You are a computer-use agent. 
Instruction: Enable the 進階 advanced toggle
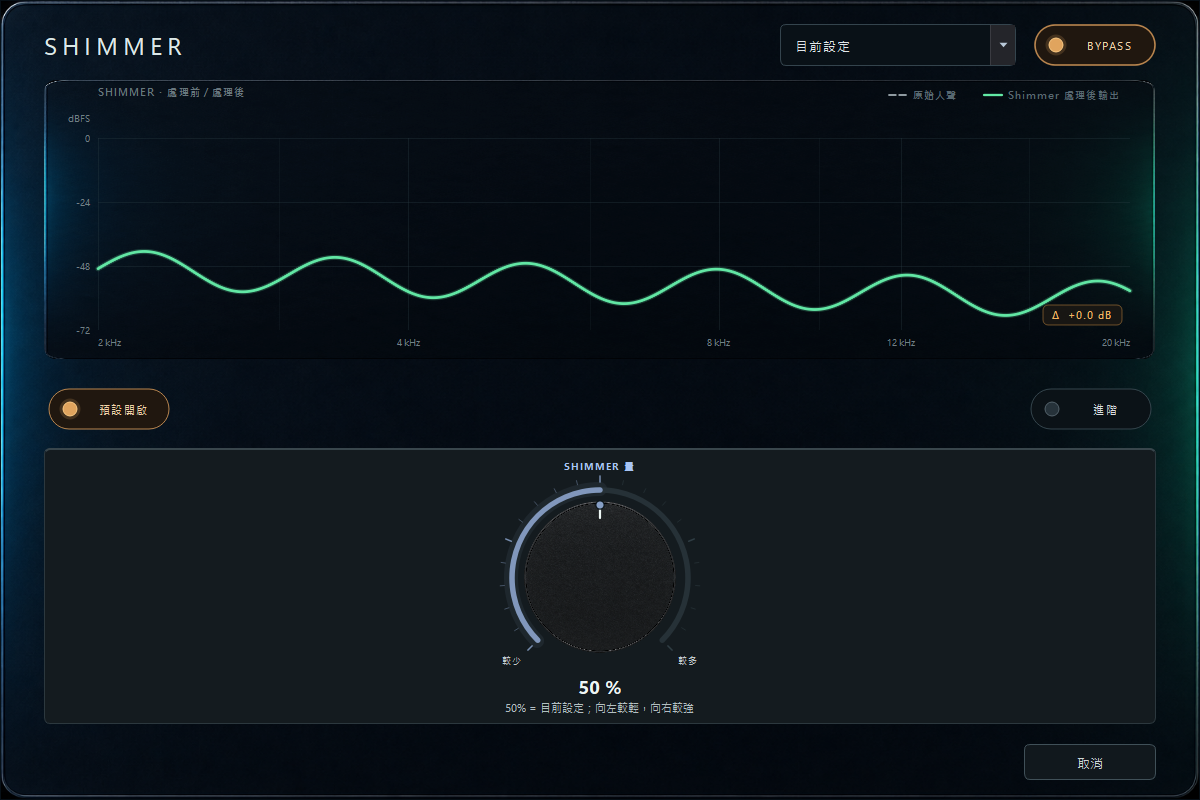point(1091,409)
